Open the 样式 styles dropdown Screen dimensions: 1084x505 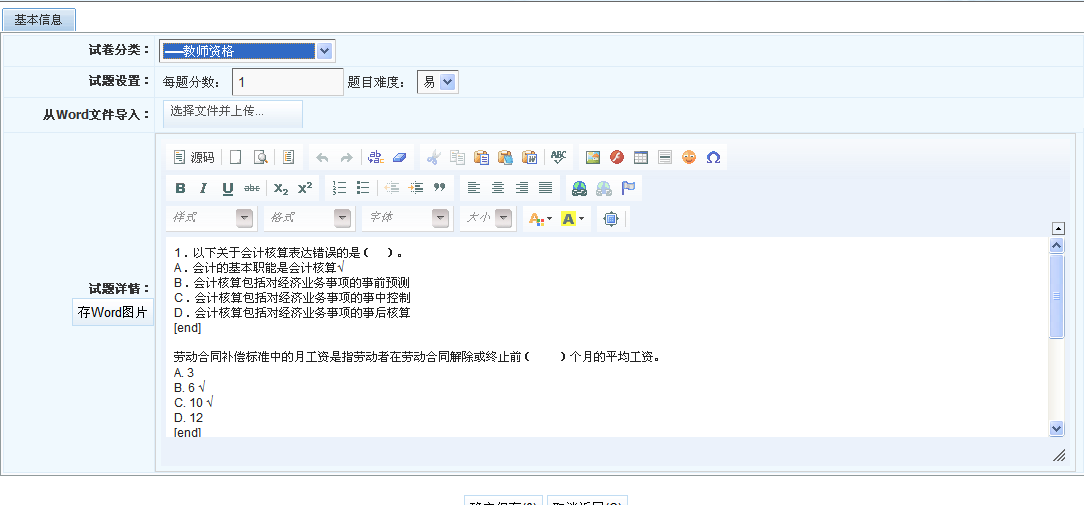(x=212, y=219)
